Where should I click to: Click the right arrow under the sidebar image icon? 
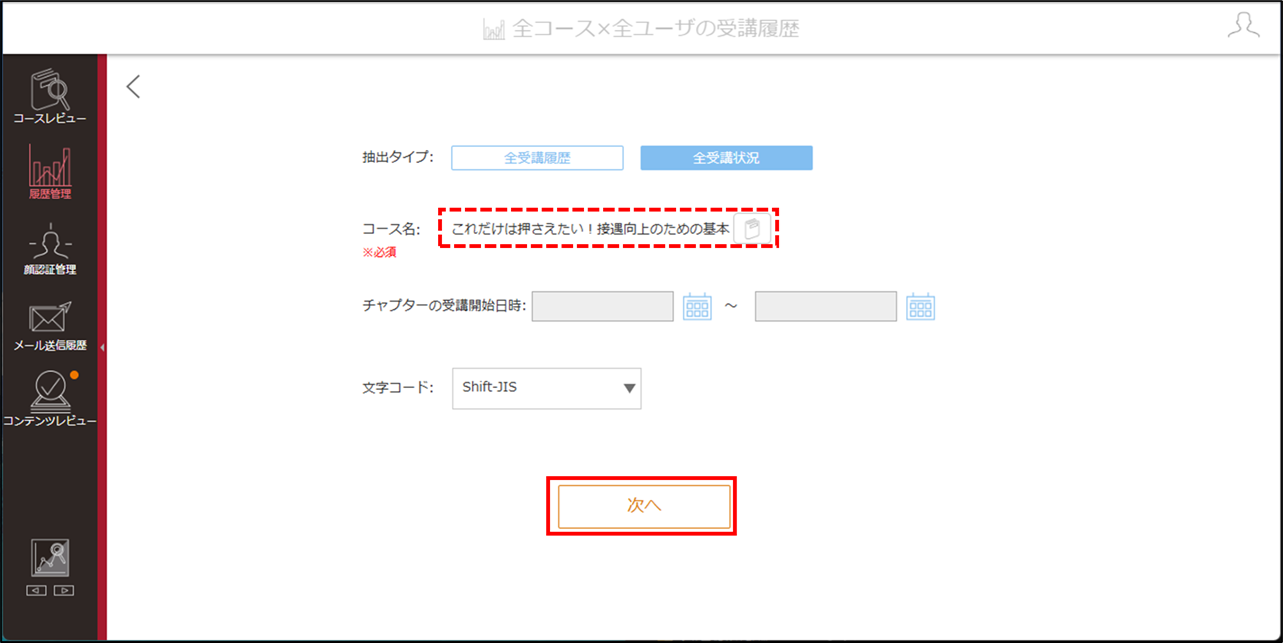click(64, 590)
